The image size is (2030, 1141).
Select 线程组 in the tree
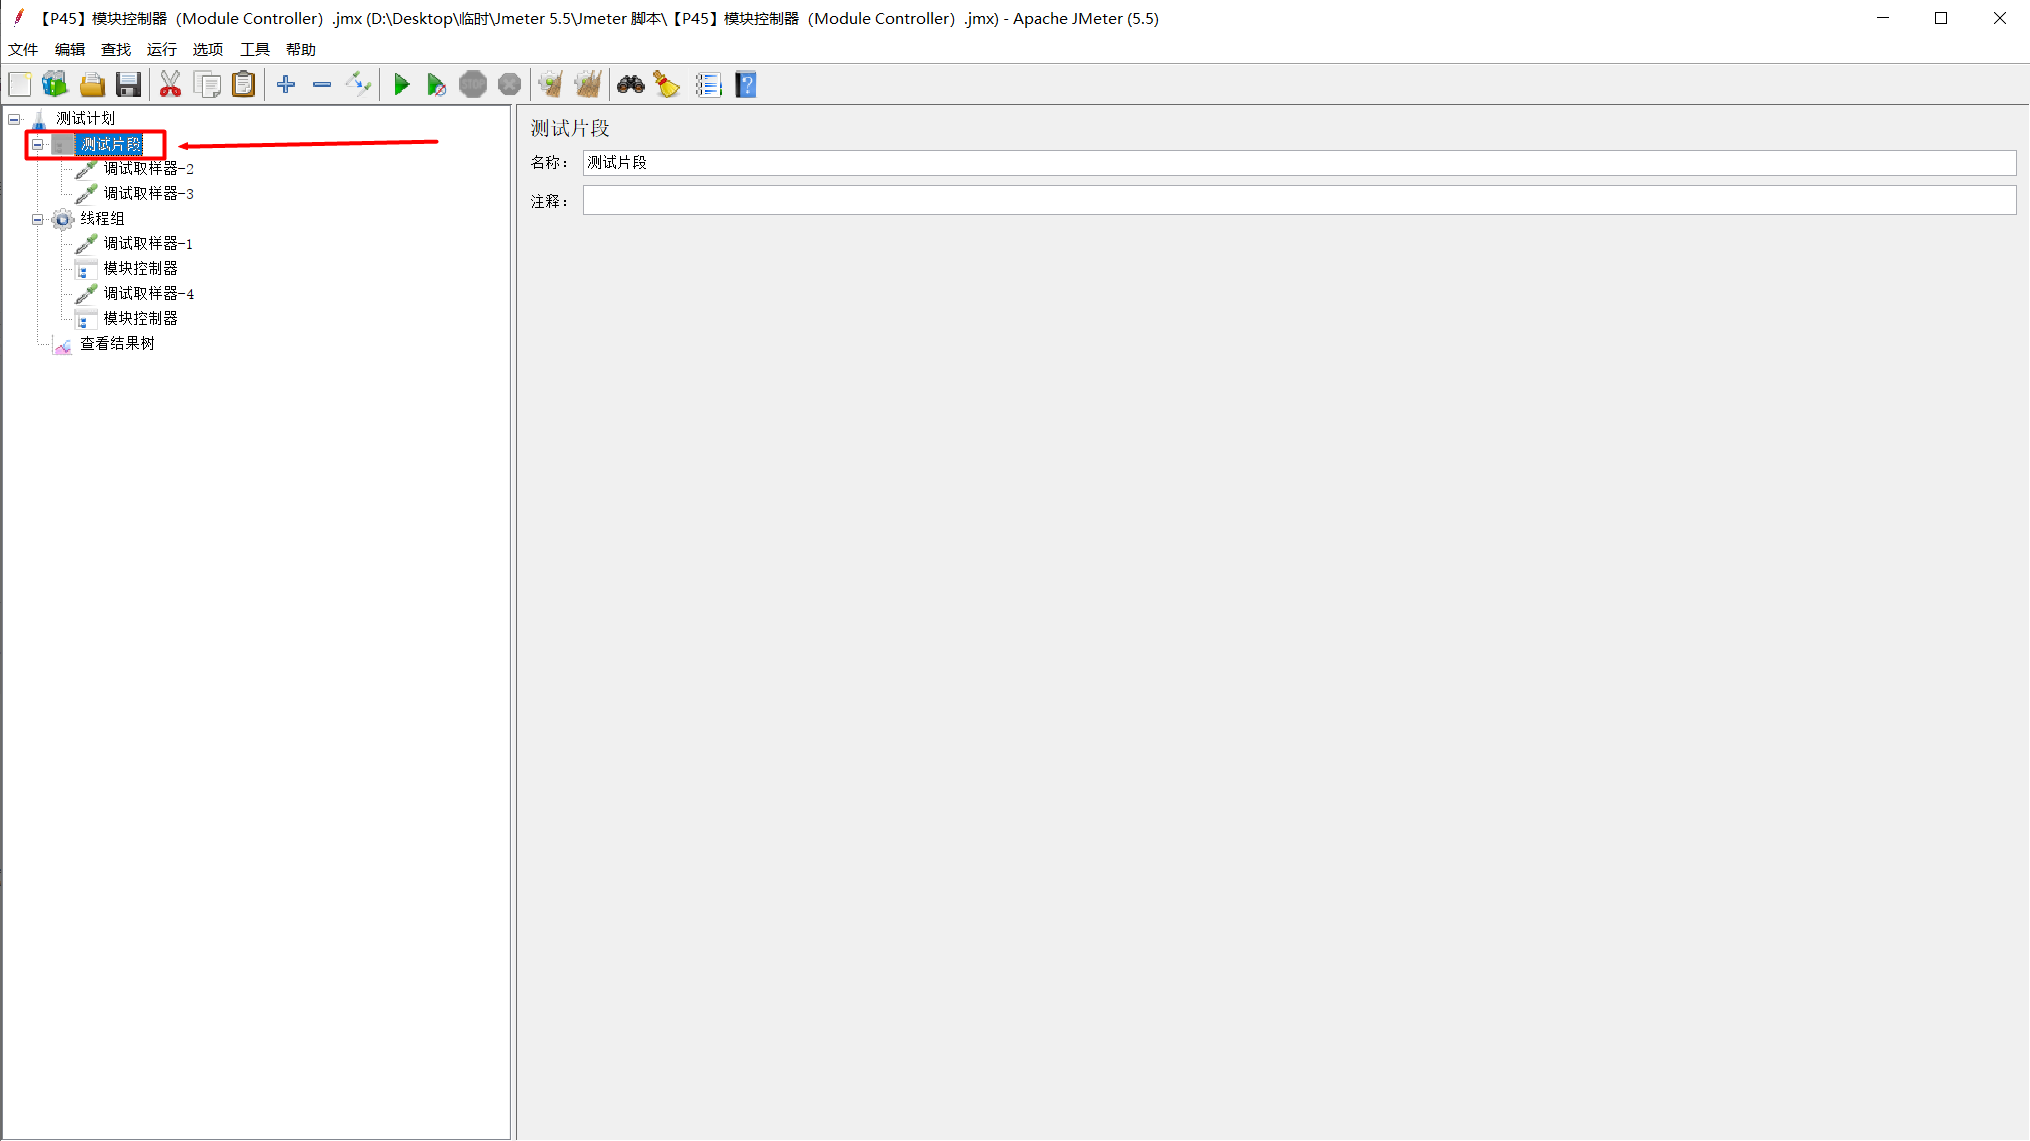coord(103,219)
